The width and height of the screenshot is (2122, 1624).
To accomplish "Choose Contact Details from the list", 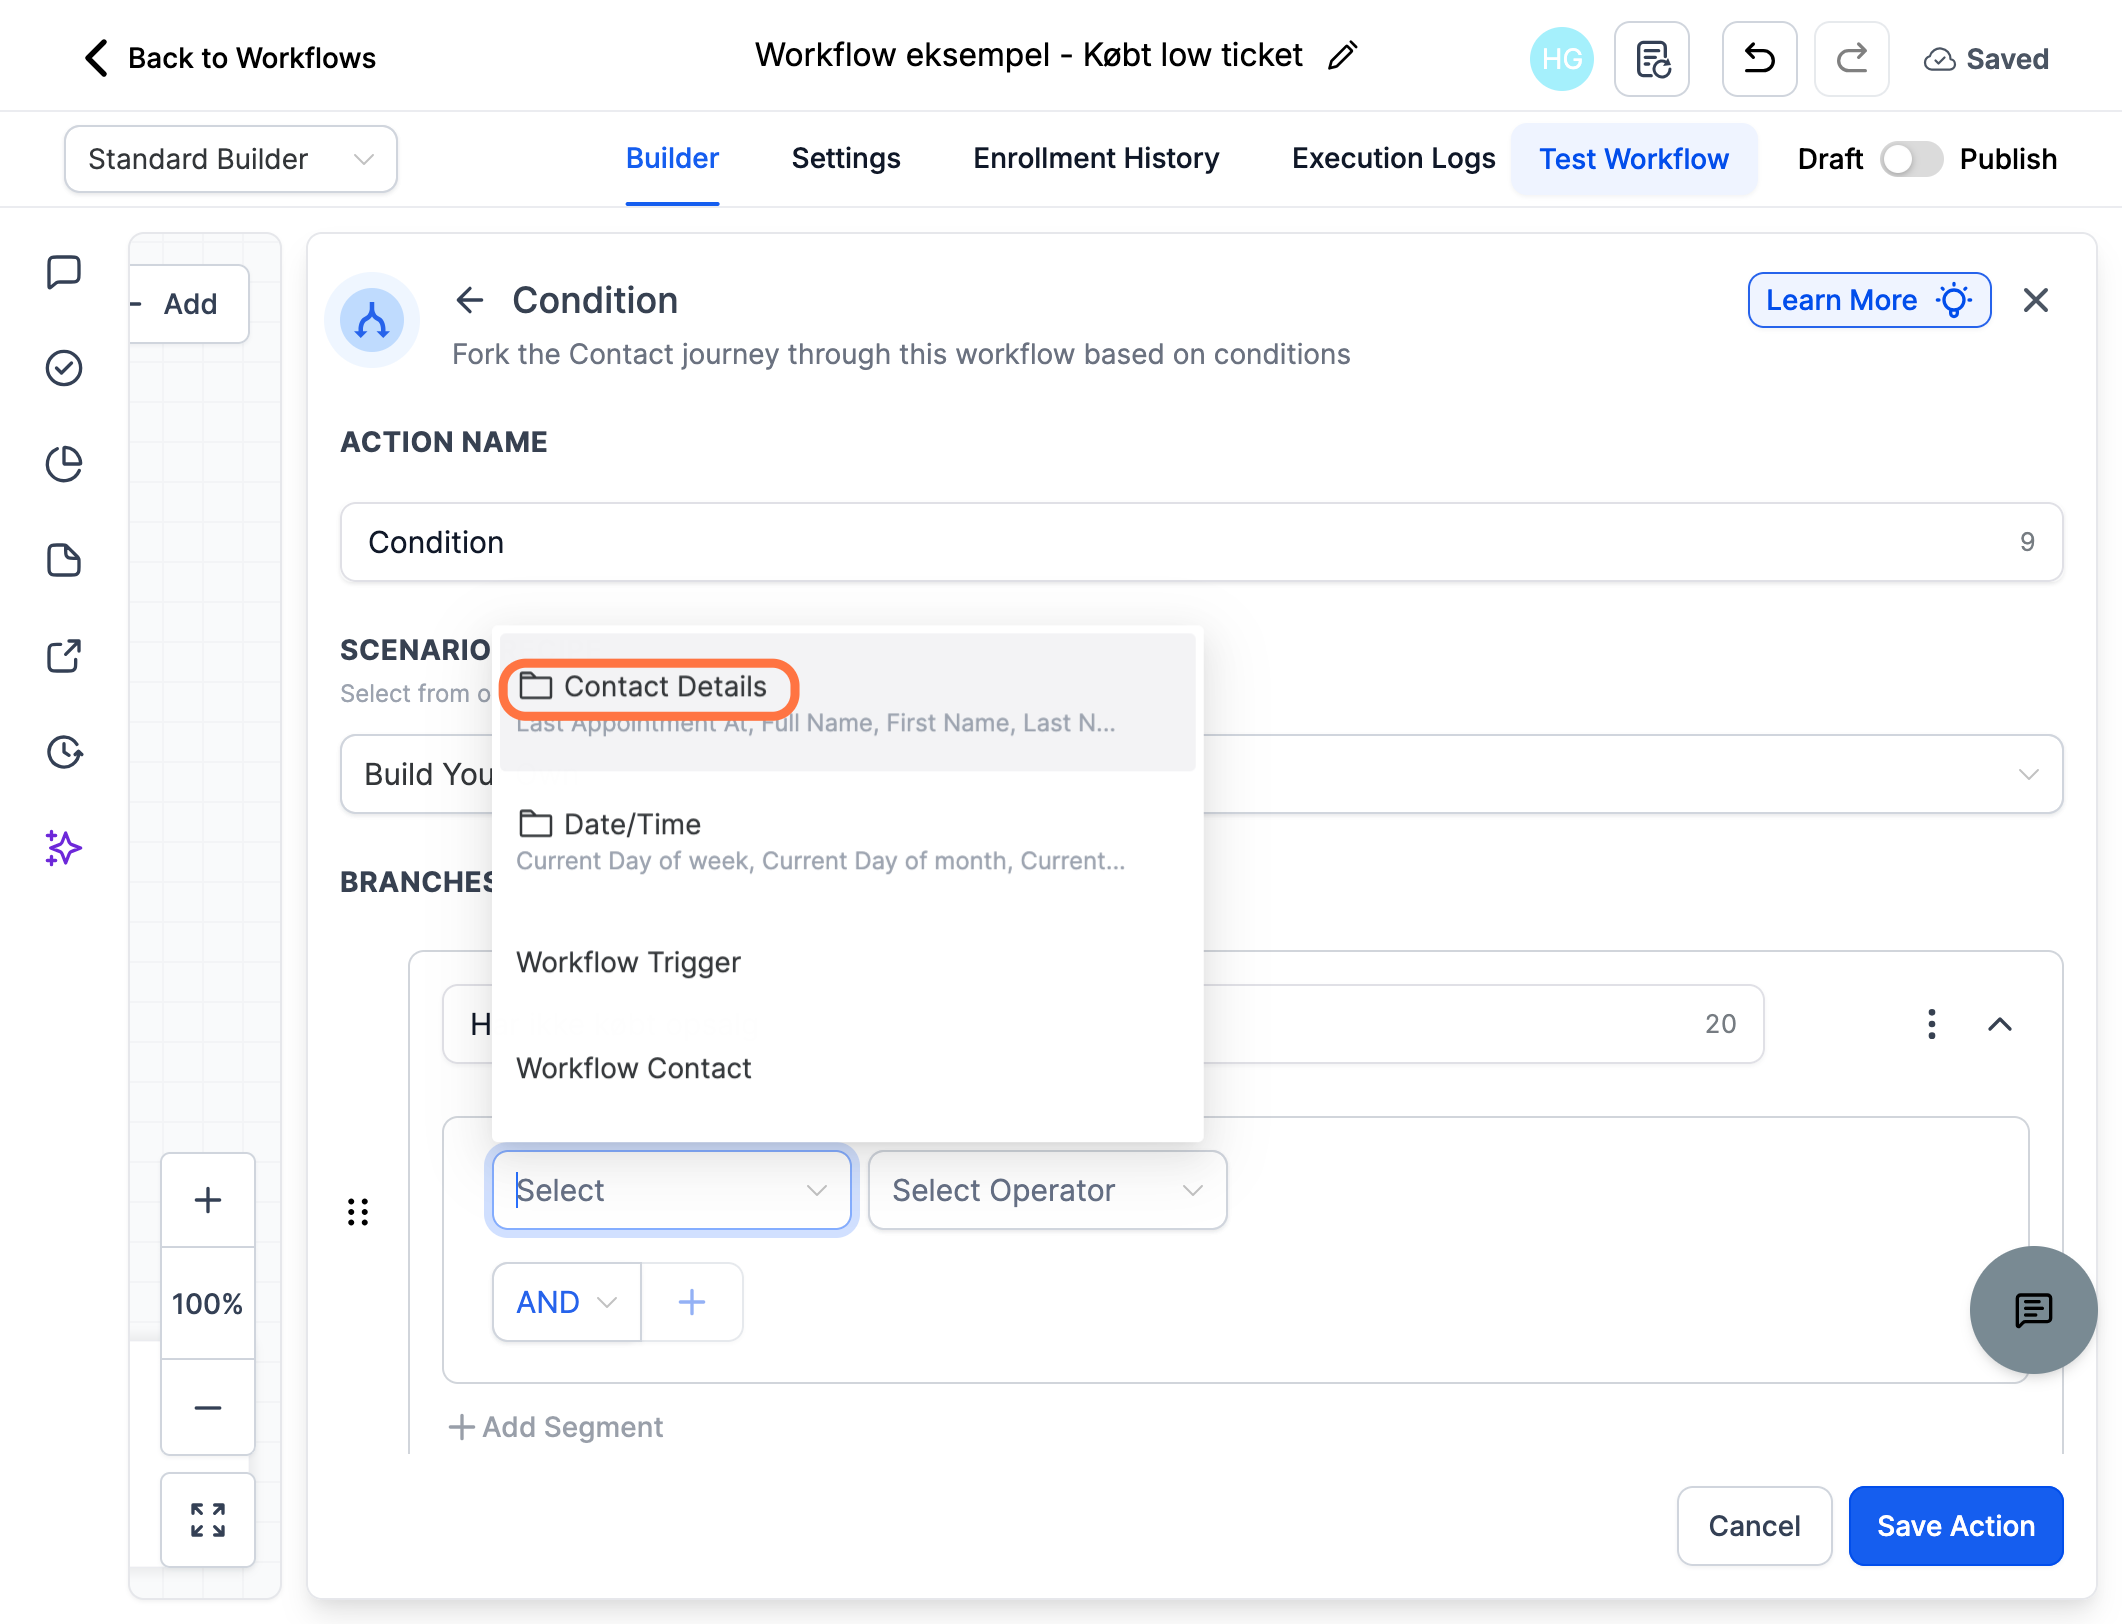I will (x=848, y=702).
